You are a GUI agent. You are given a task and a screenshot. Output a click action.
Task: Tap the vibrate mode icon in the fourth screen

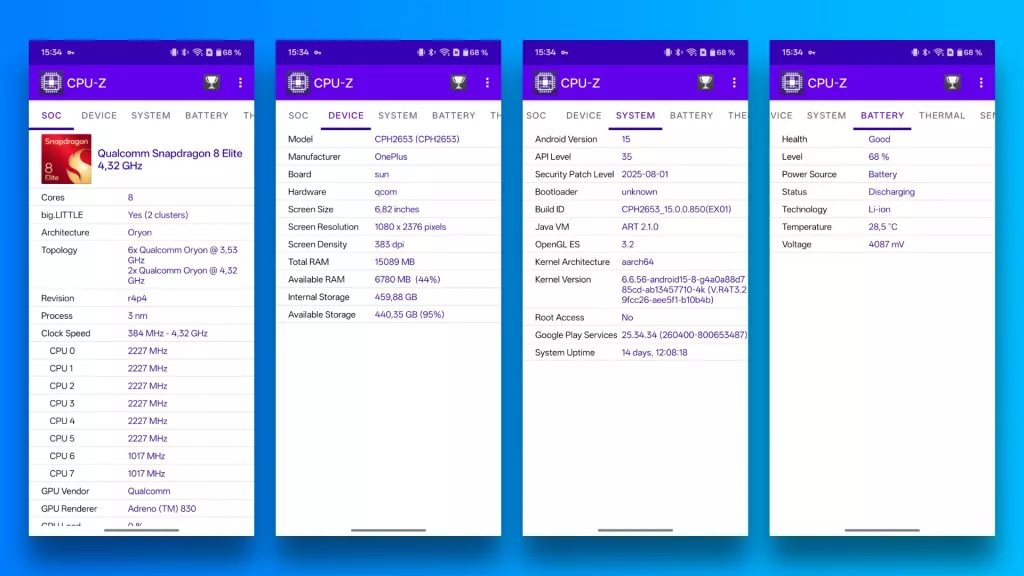[914, 52]
